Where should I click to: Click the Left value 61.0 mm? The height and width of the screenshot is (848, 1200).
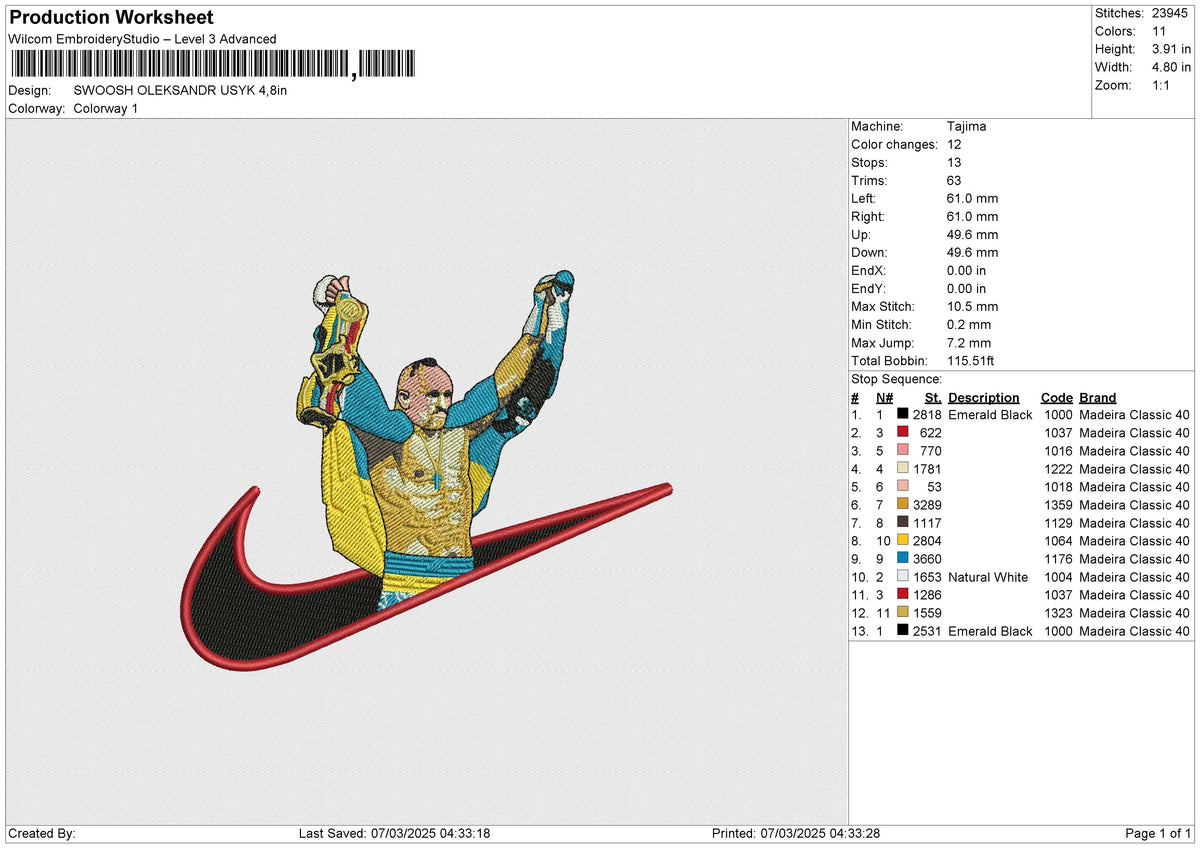[972, 198]
